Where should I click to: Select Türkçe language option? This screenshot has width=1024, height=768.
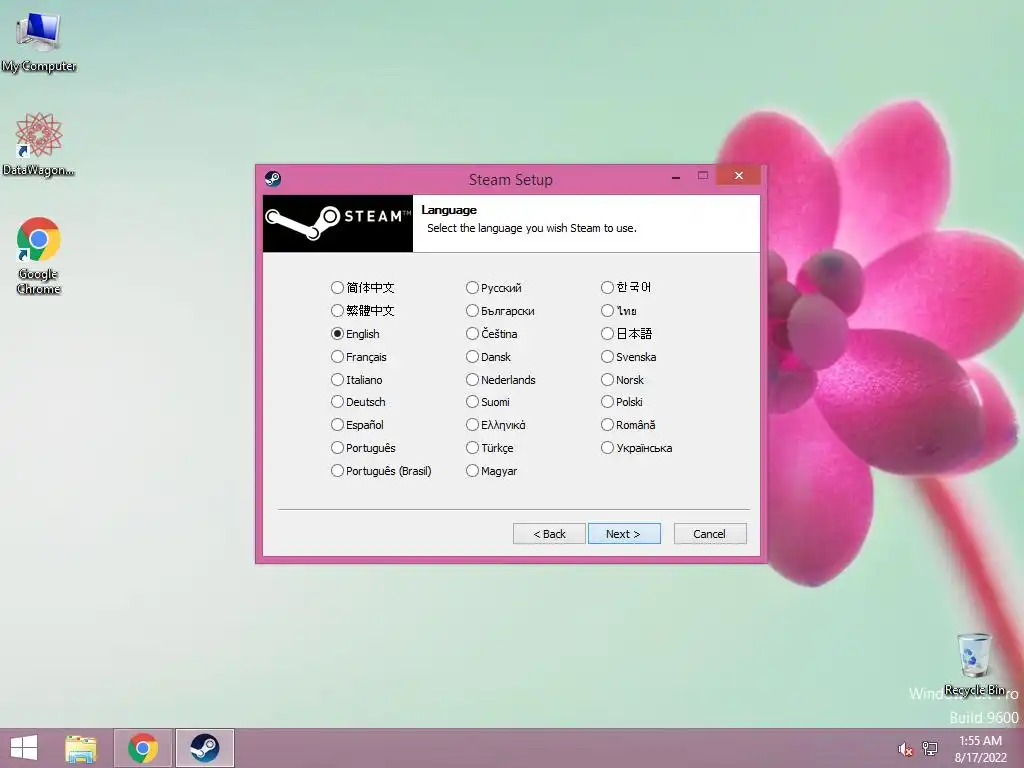click(490, 447)
